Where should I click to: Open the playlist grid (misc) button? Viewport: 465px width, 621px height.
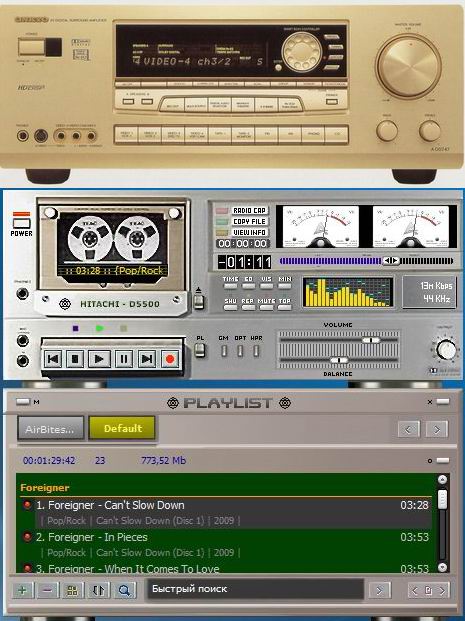(72, 591)
